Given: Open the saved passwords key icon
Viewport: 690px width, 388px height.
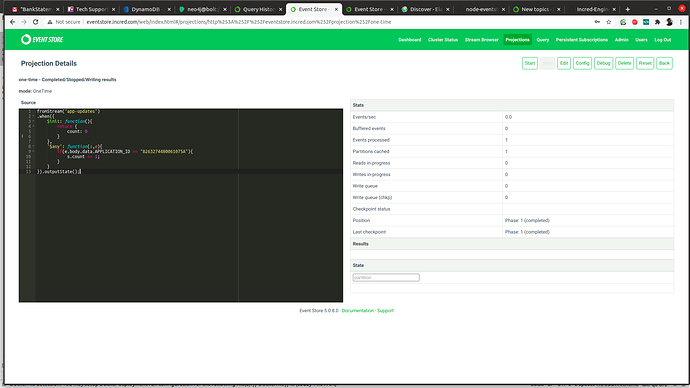Looking at the screenshot, I should tap(597, 22).
